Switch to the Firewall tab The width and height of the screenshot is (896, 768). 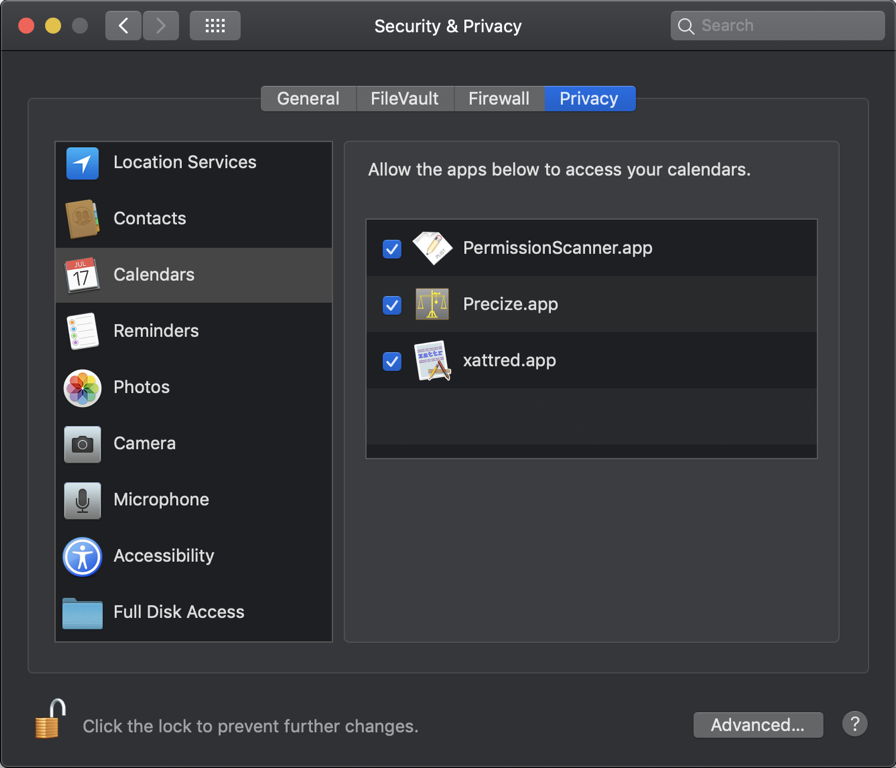coord(499,99)
